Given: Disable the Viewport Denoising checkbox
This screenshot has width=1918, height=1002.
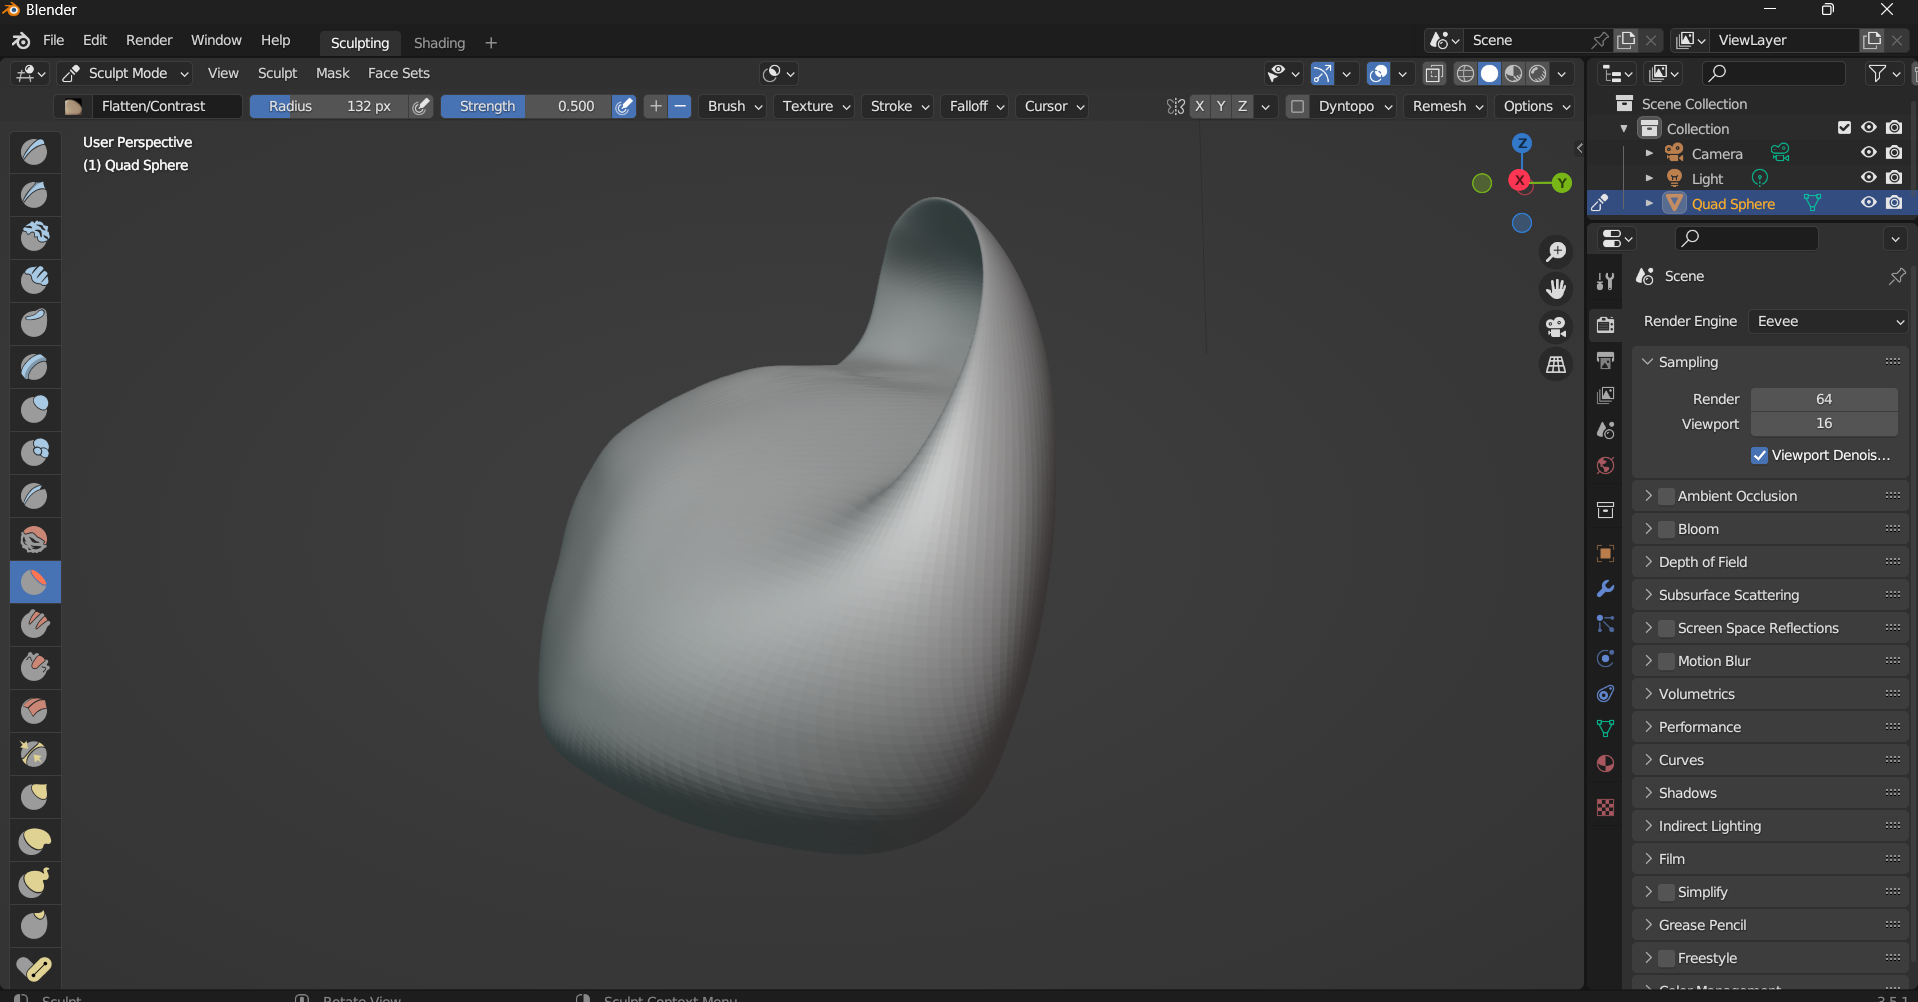Looking at the screenshot, I should click(x=1760, y=455).
